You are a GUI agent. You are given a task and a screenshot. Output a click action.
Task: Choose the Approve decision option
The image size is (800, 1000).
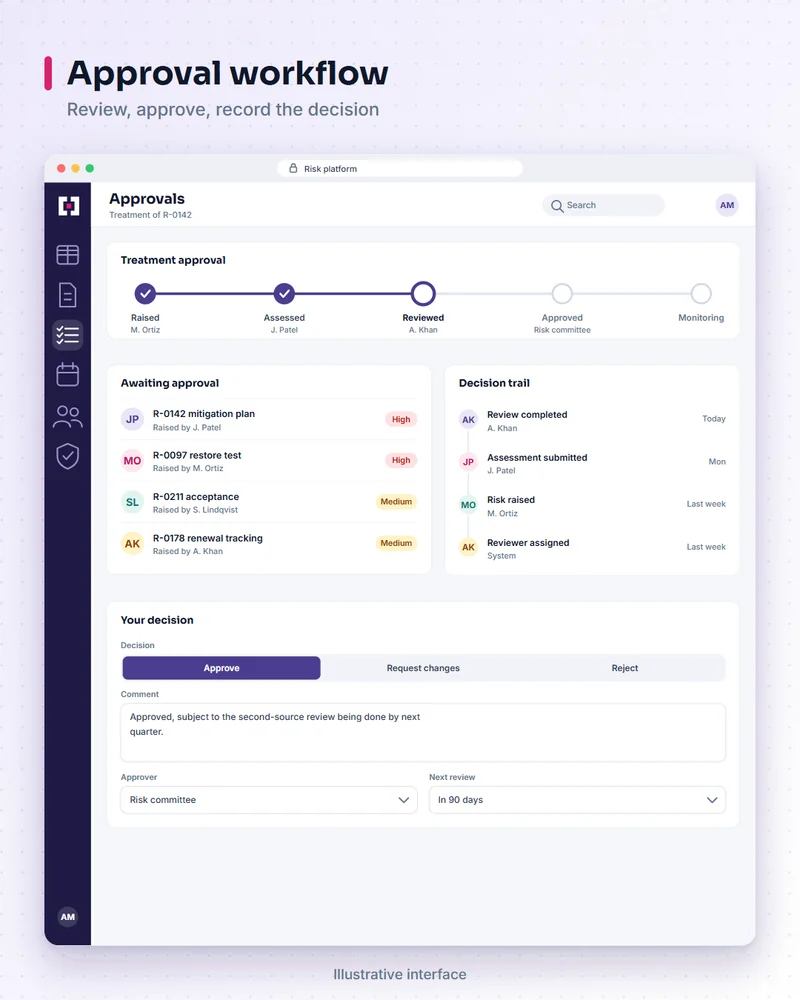tap(221, 668)
